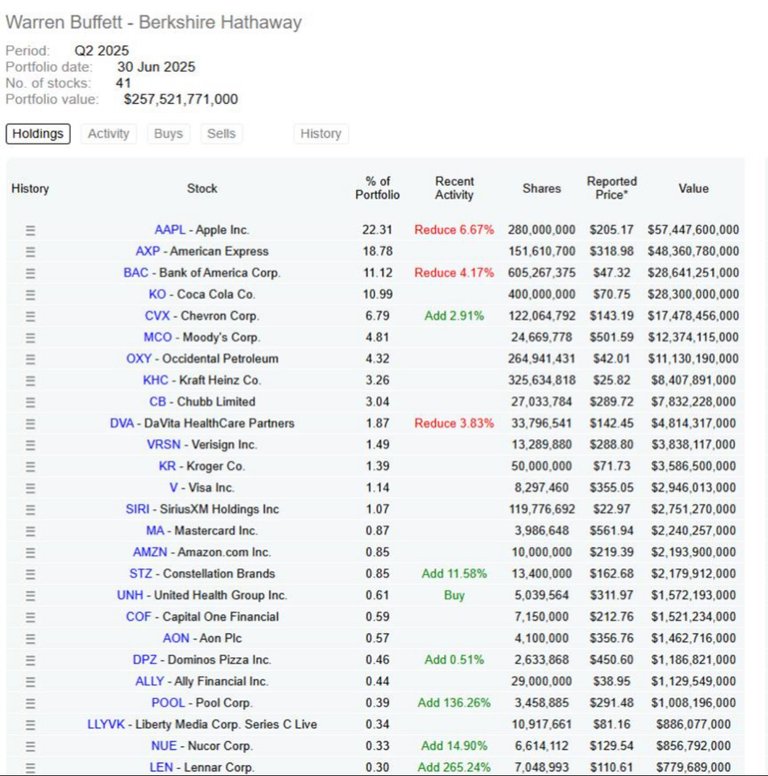Click the Stock column header
Viewport: 768px width, 776px height.
click(202, 189)
